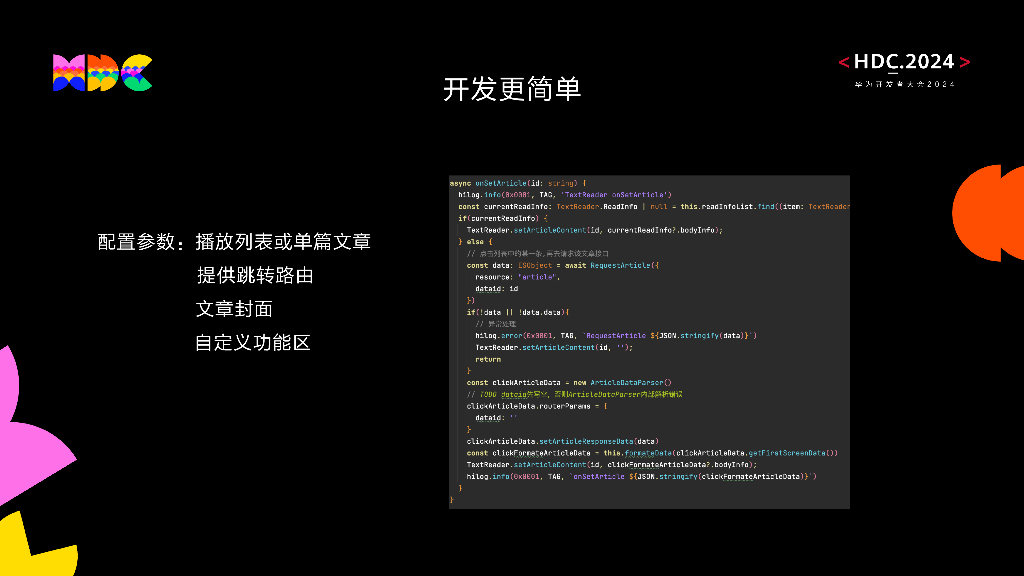Click the line 文章封面
Image resolution: width=1024 pixels, height=576 pixels.
pos(234,308)
